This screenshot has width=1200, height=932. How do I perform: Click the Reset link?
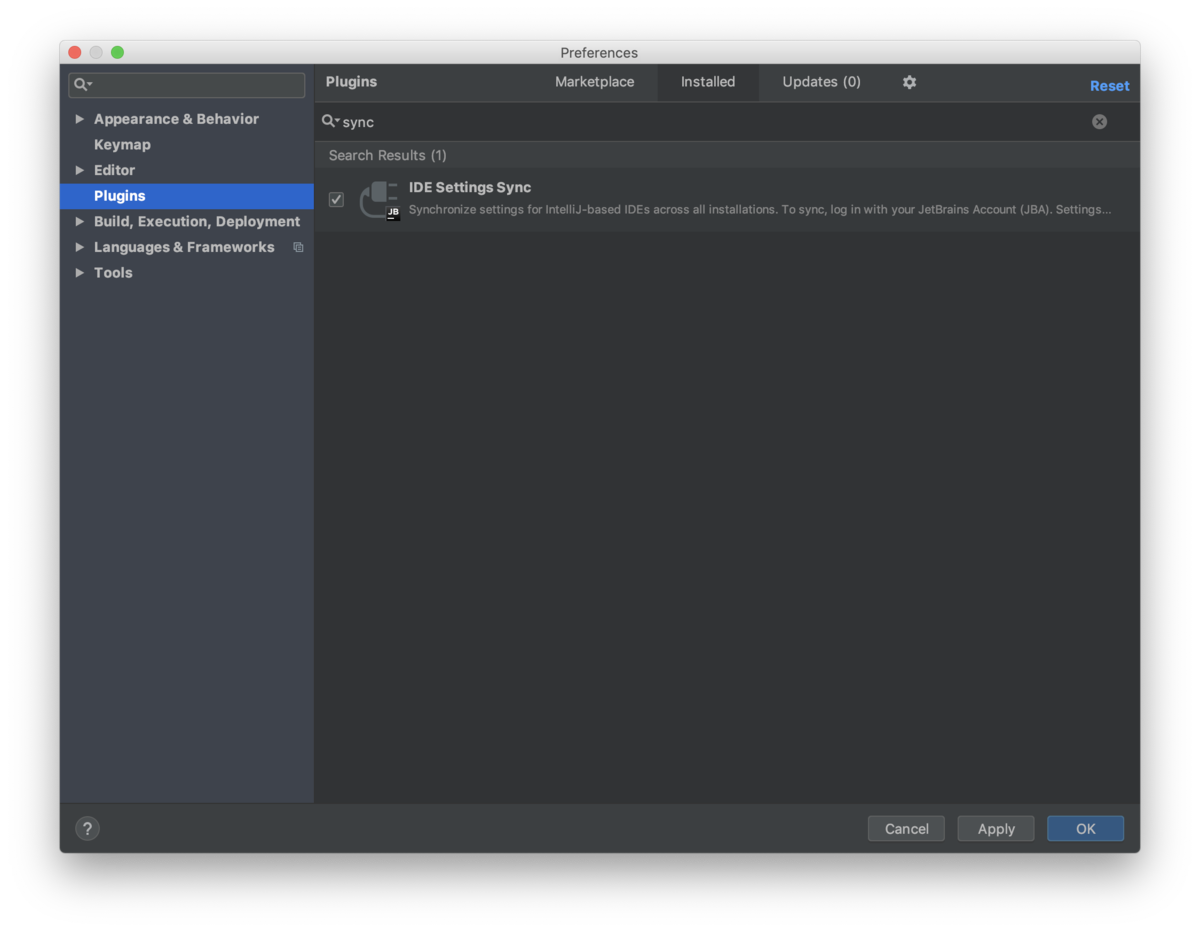point(1109,86)
